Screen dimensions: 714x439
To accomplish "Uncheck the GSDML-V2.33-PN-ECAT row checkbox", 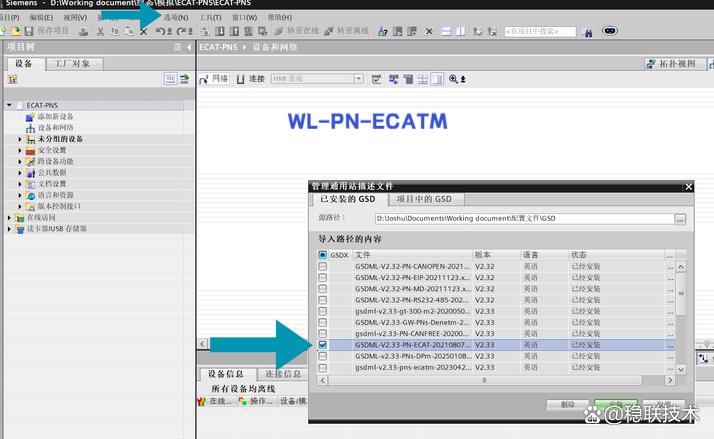I will [322, 345].
